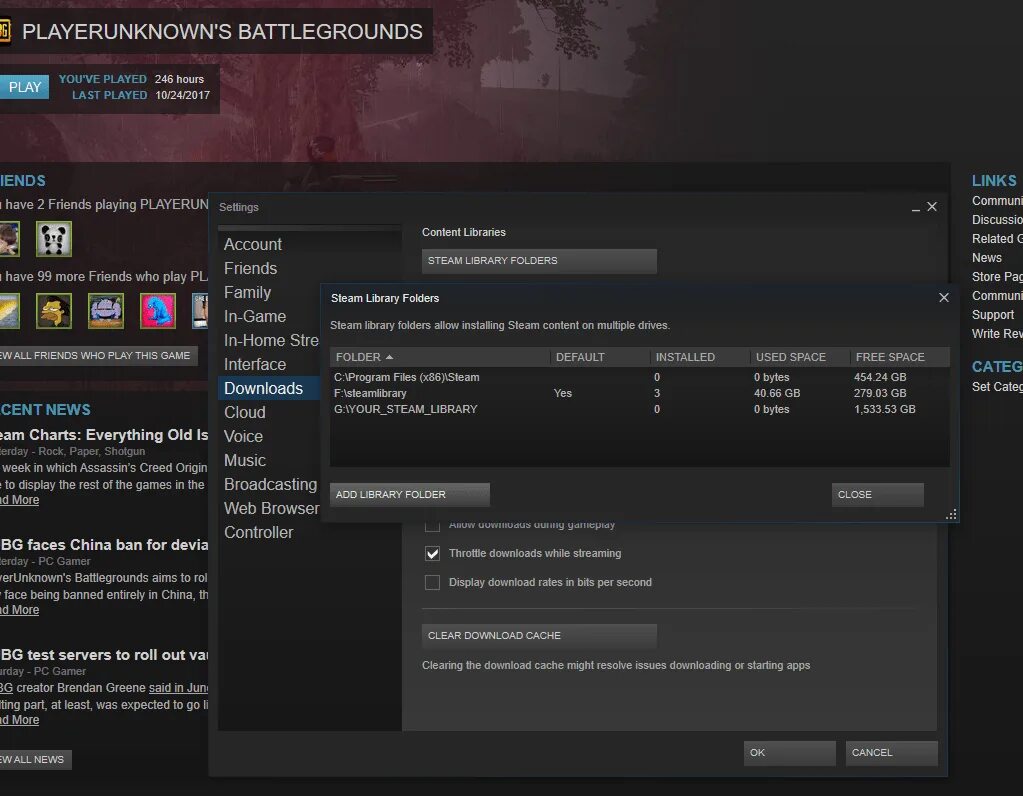Click CLOSE in Steam Library Folders dialog
Viewport: 1023px width, 796px height.
(x=878, y=495)
